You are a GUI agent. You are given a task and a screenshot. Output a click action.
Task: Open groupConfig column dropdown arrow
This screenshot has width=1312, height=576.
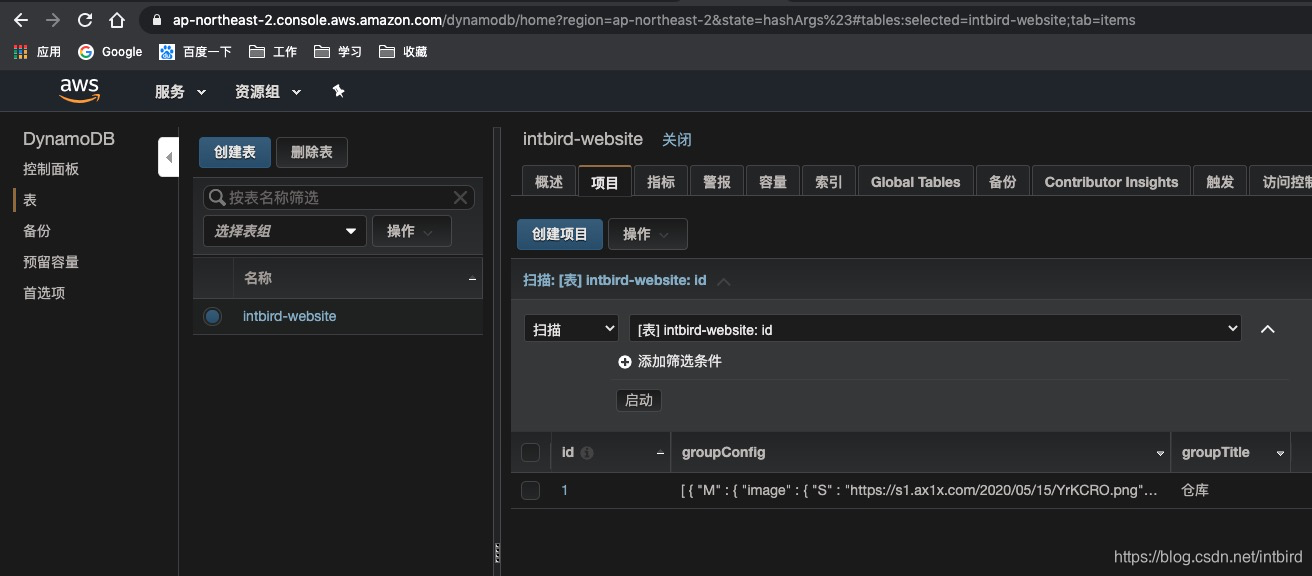1160,454
